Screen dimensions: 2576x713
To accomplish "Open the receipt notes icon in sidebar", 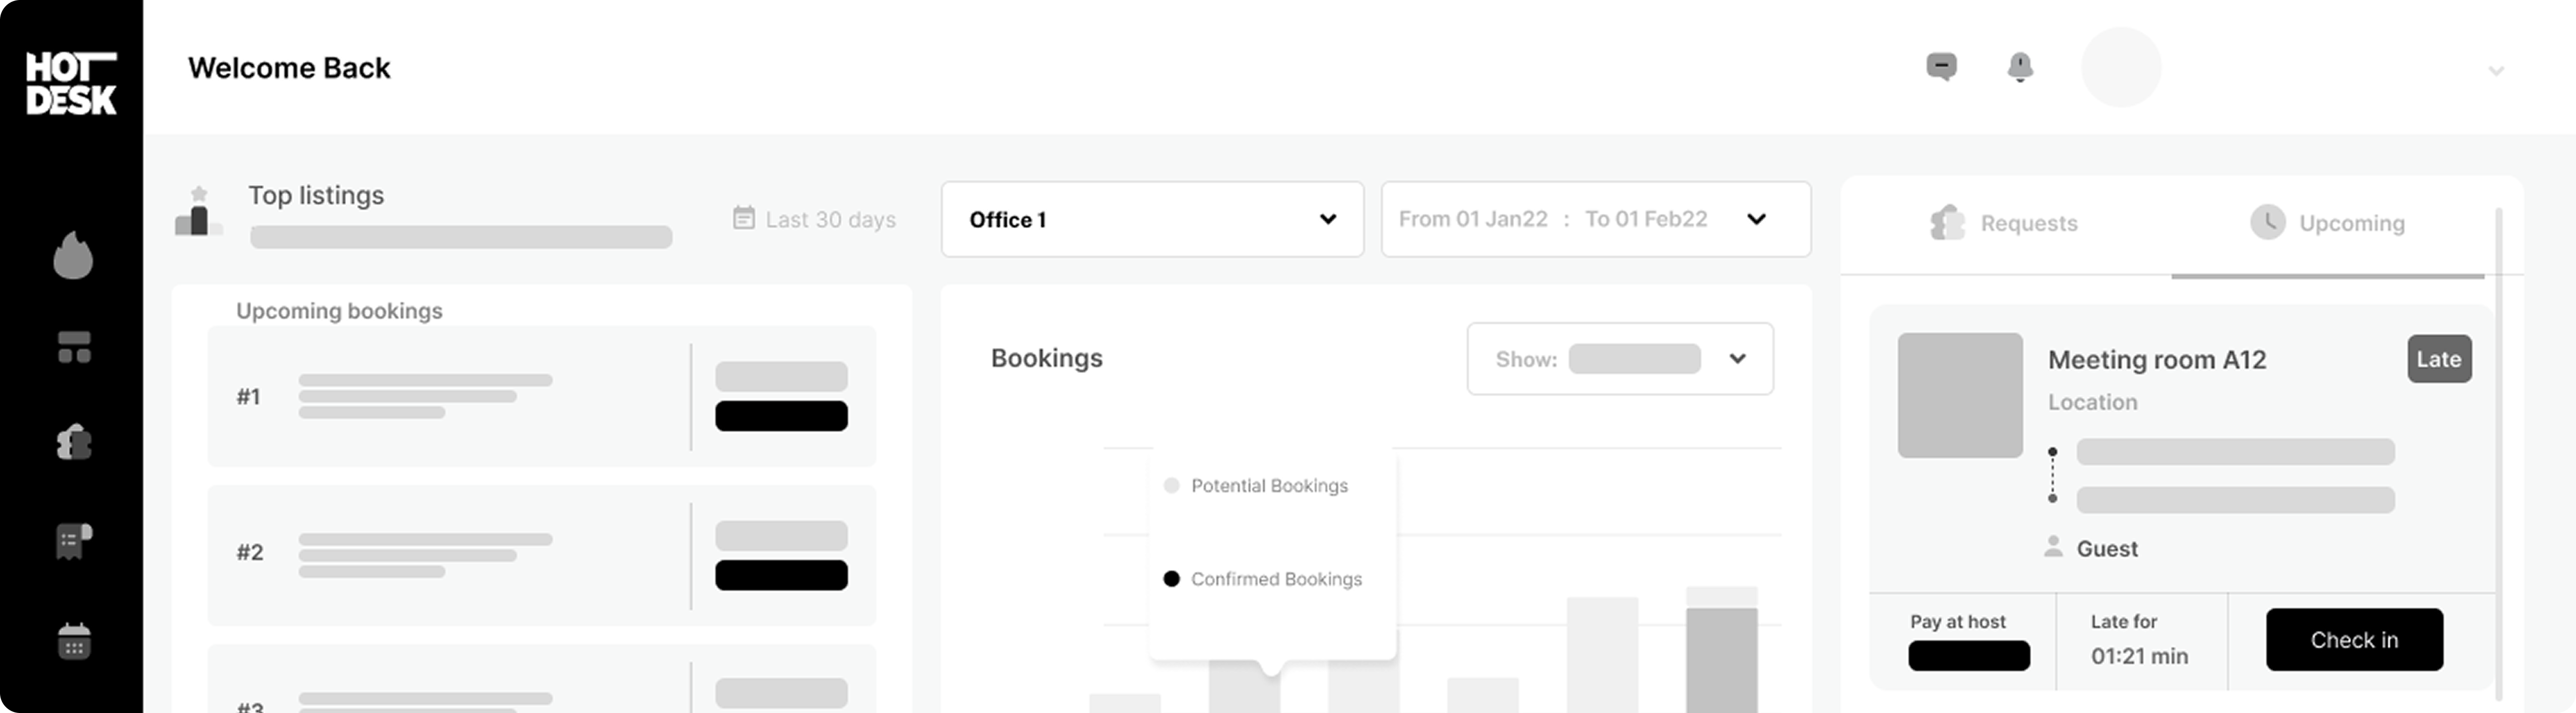I will point(74,541).
